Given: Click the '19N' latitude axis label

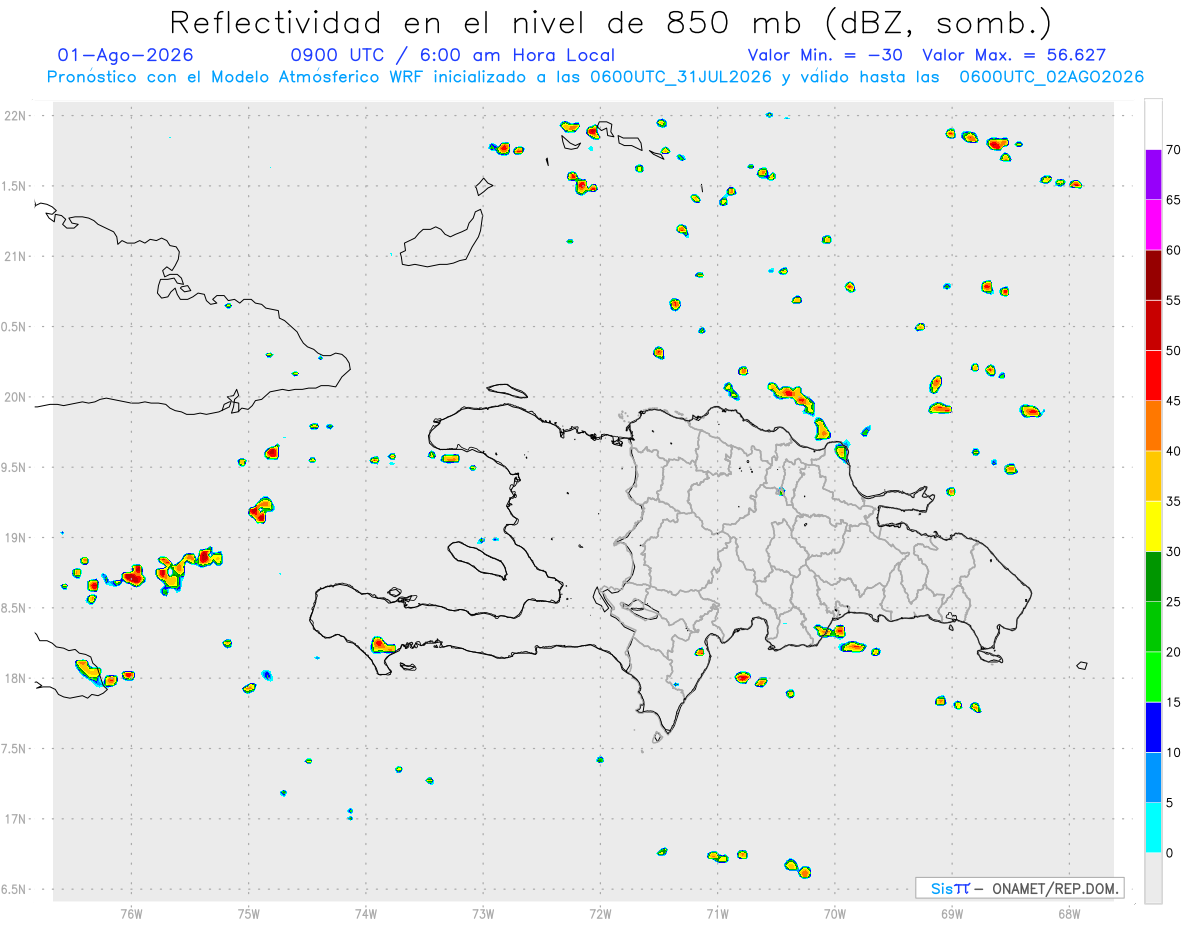Looking at the screenshot, I should click(17, 538).
